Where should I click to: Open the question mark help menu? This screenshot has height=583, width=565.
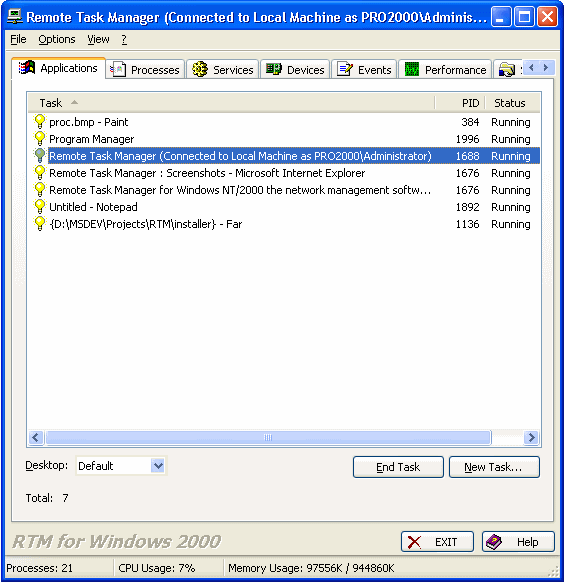[124, 39]
